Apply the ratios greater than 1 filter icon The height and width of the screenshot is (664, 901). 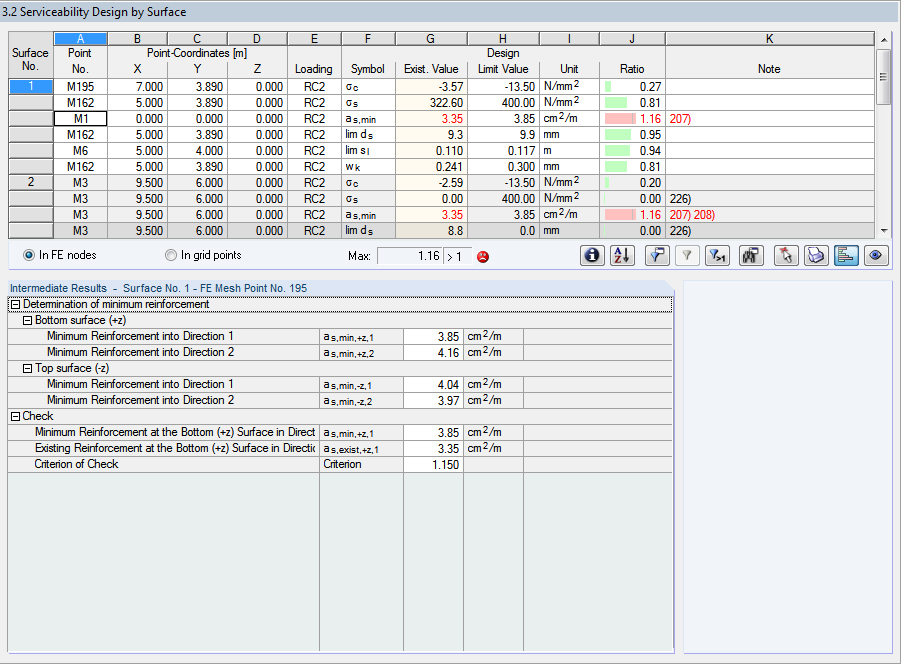717,255
